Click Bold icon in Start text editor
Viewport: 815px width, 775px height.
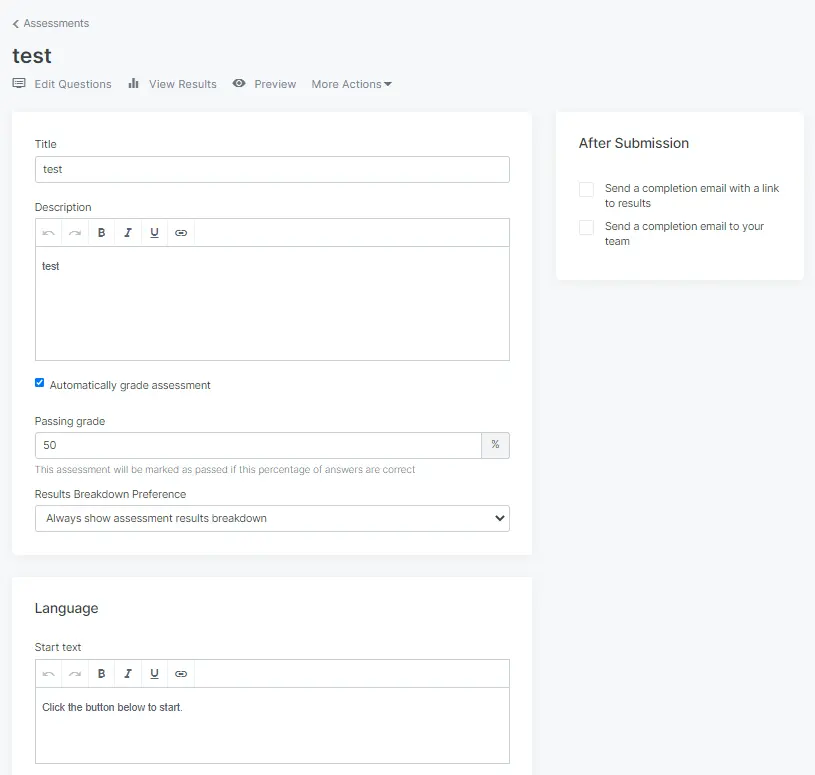(x=102, y=674)
